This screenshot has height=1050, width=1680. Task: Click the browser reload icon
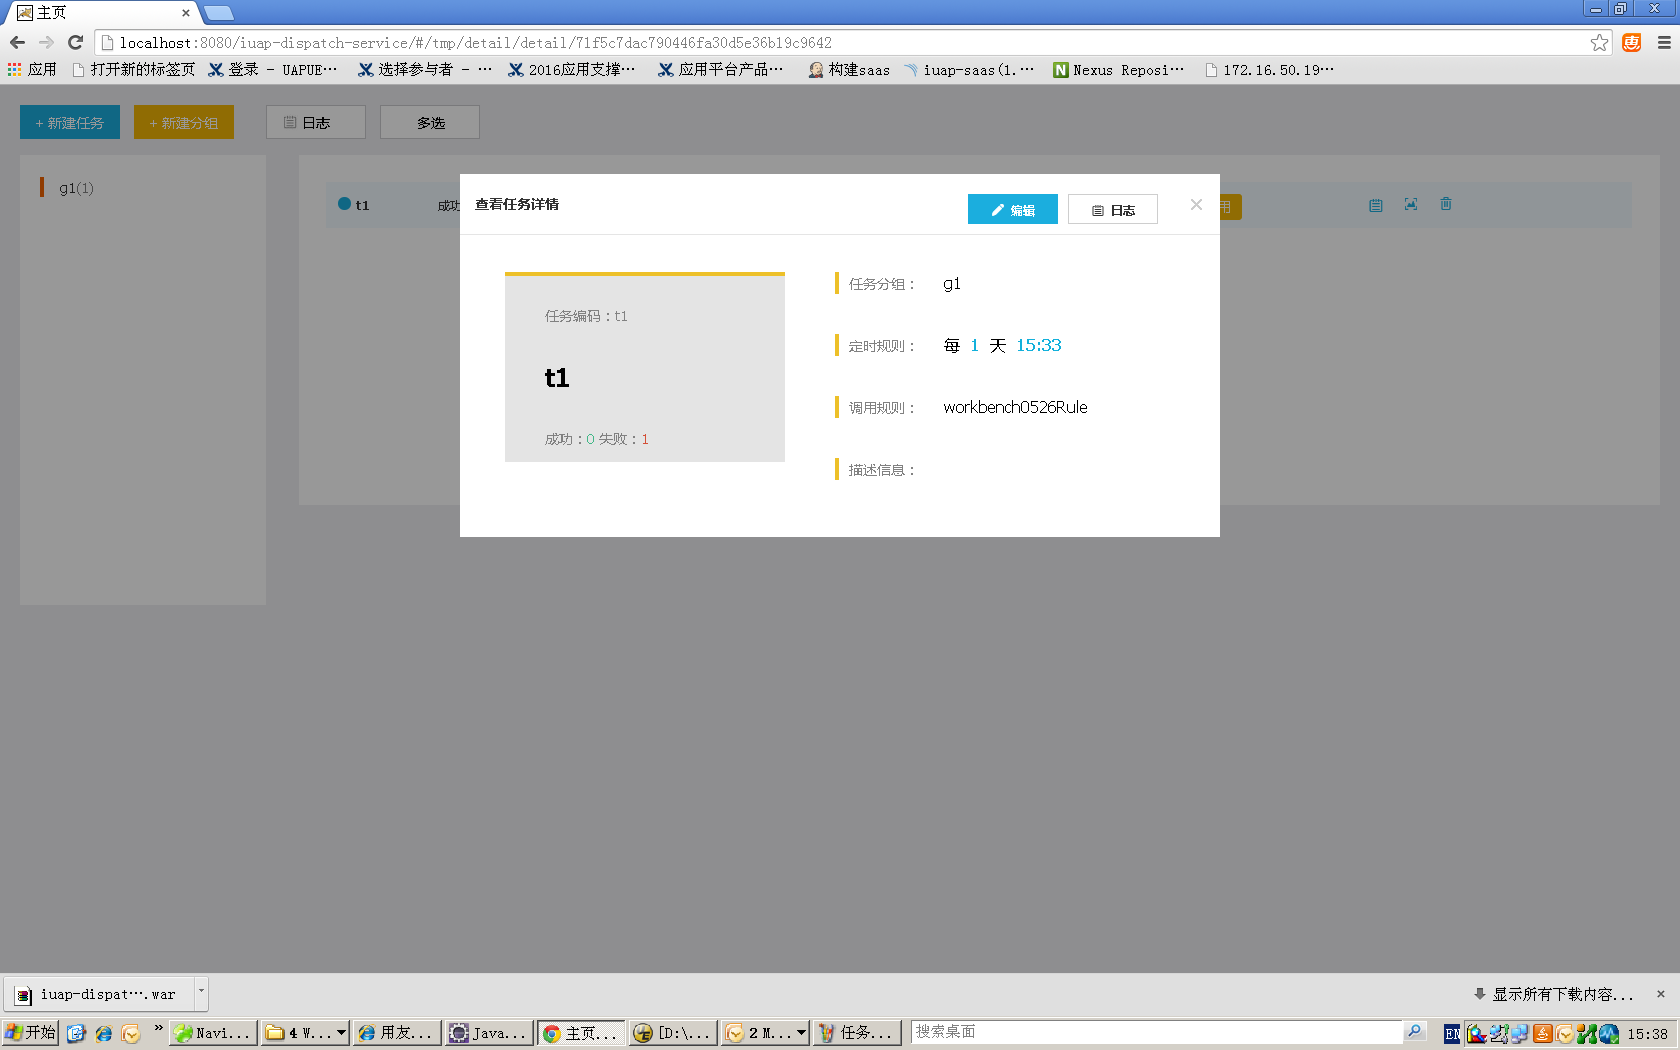75,42
